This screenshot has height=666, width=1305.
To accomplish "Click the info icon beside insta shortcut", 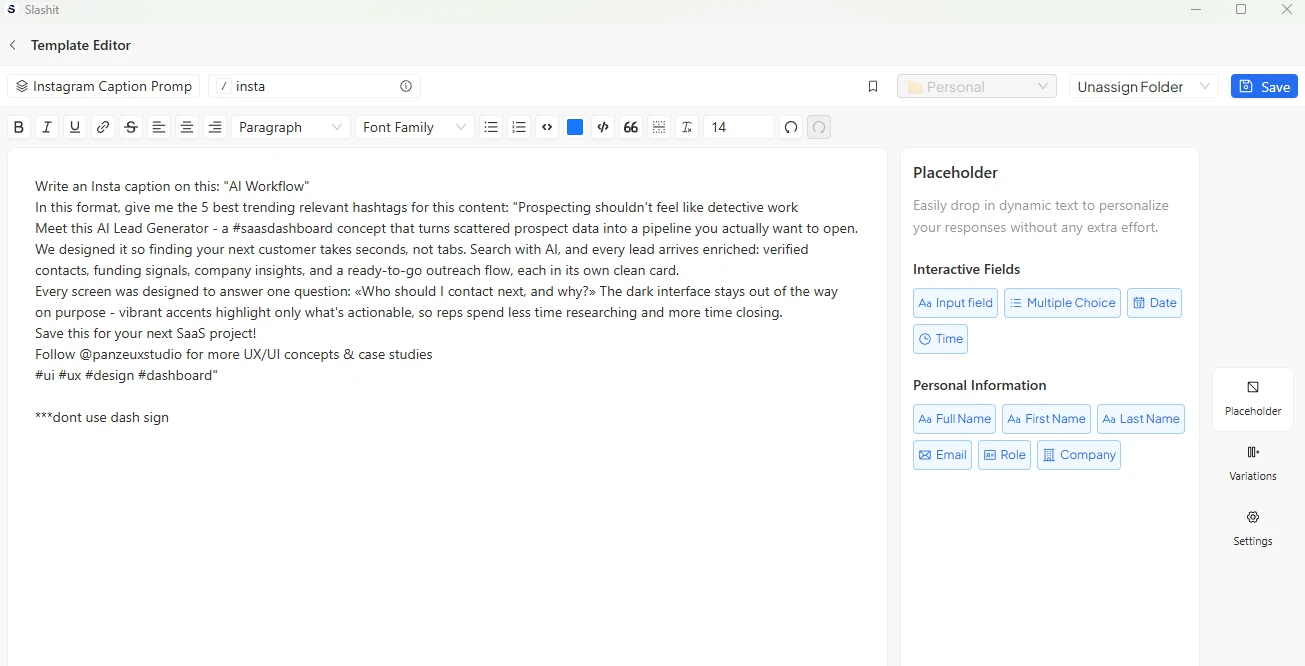I will (x=406, y=86).
